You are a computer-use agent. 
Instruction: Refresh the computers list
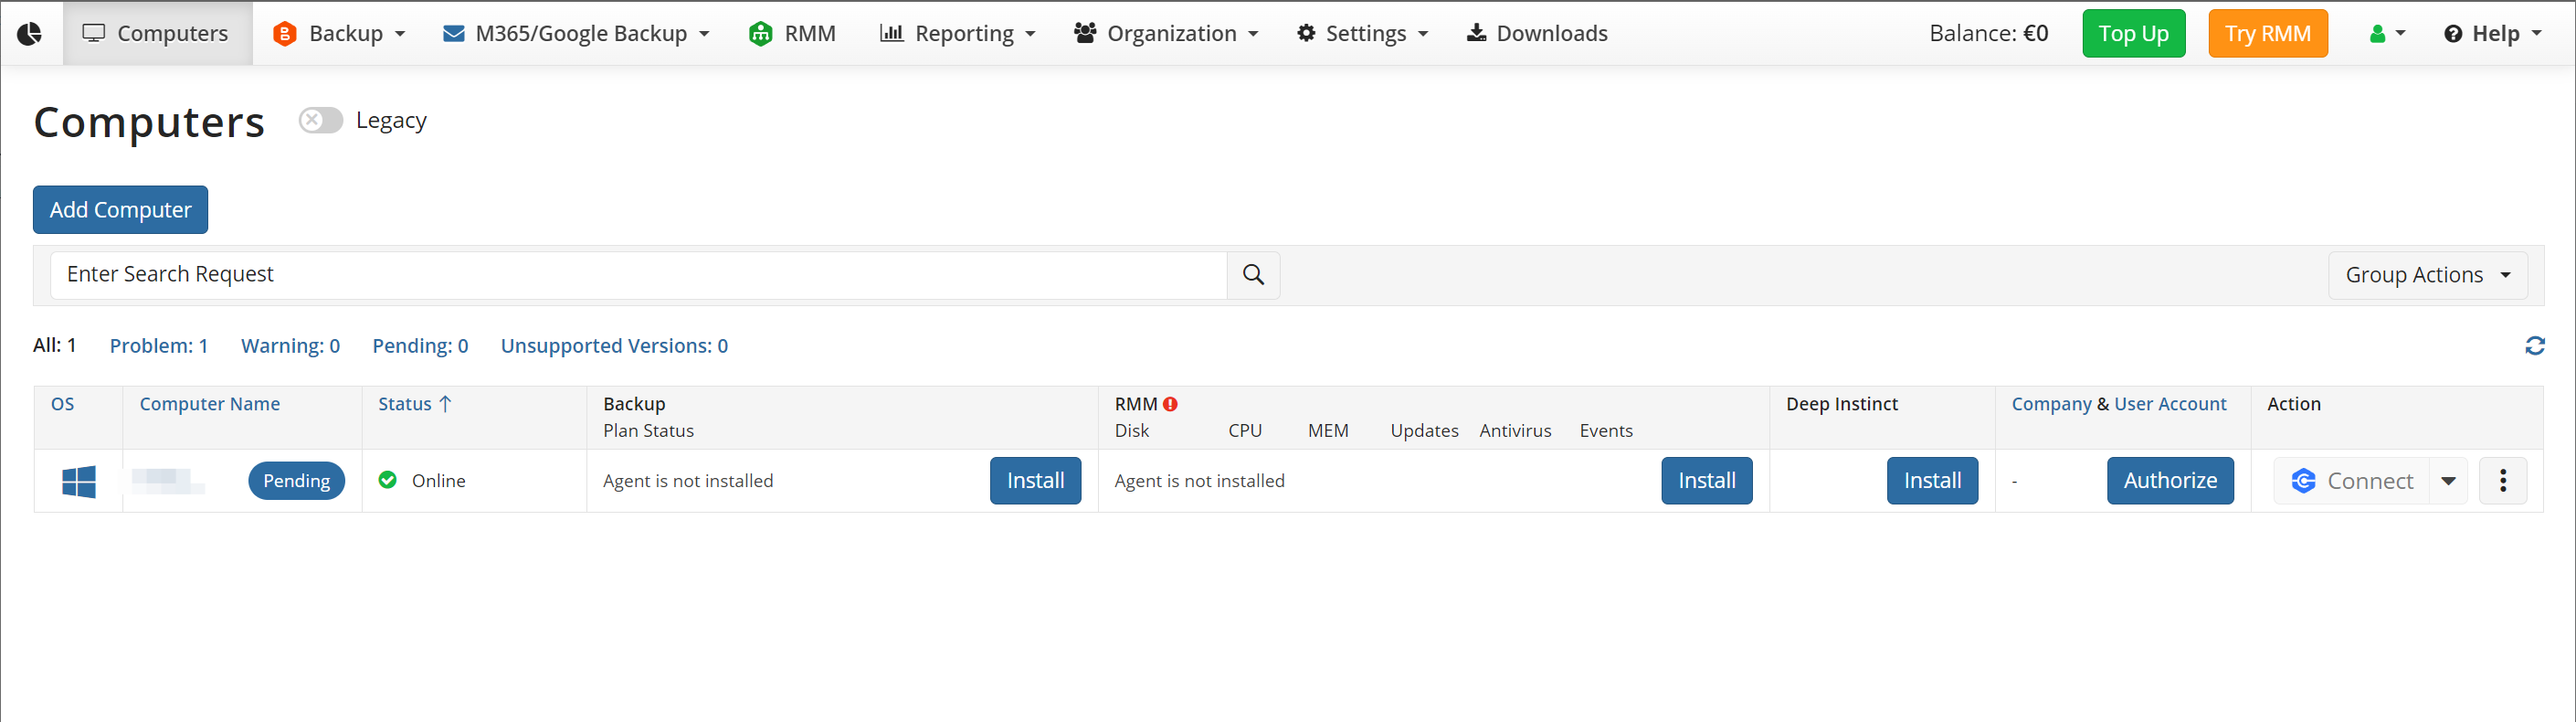click(2534, 346)
